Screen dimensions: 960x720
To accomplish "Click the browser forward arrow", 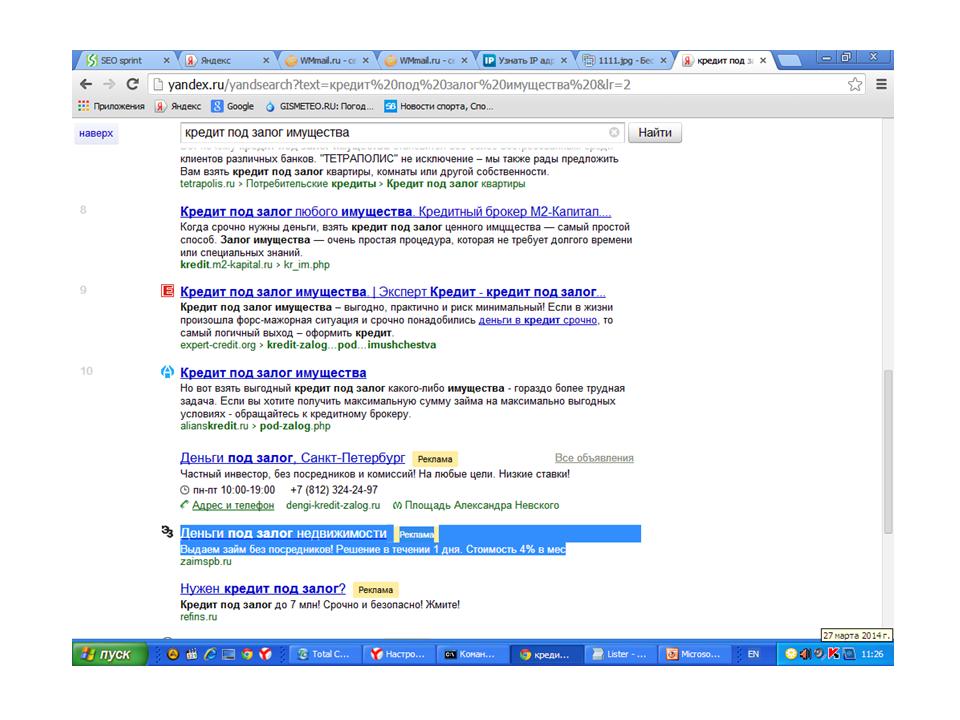I will point(110,84).
